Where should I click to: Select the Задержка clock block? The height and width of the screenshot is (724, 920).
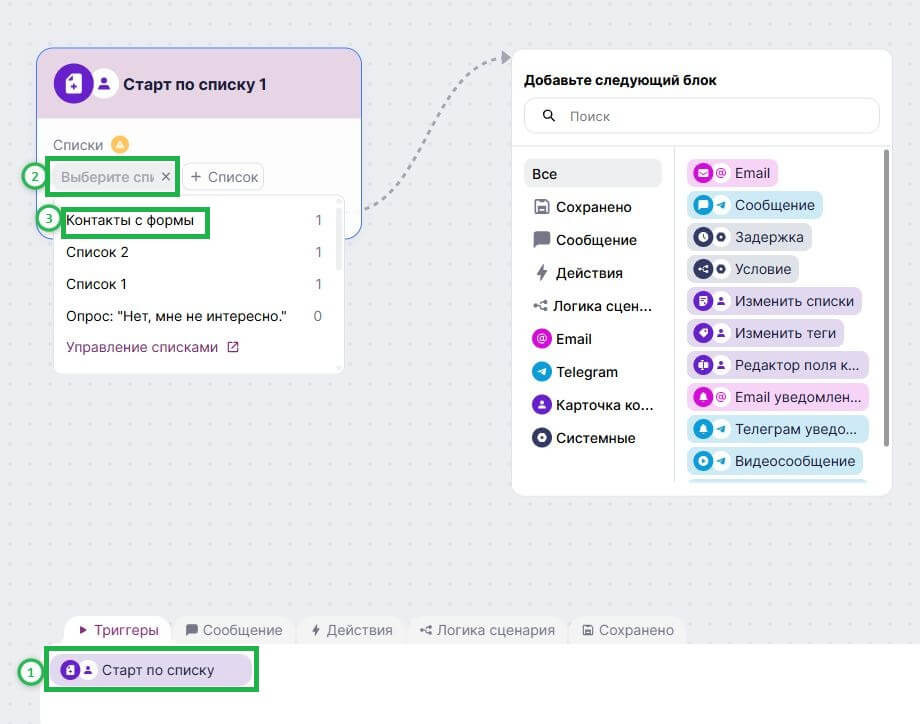(x=750, y=237)
